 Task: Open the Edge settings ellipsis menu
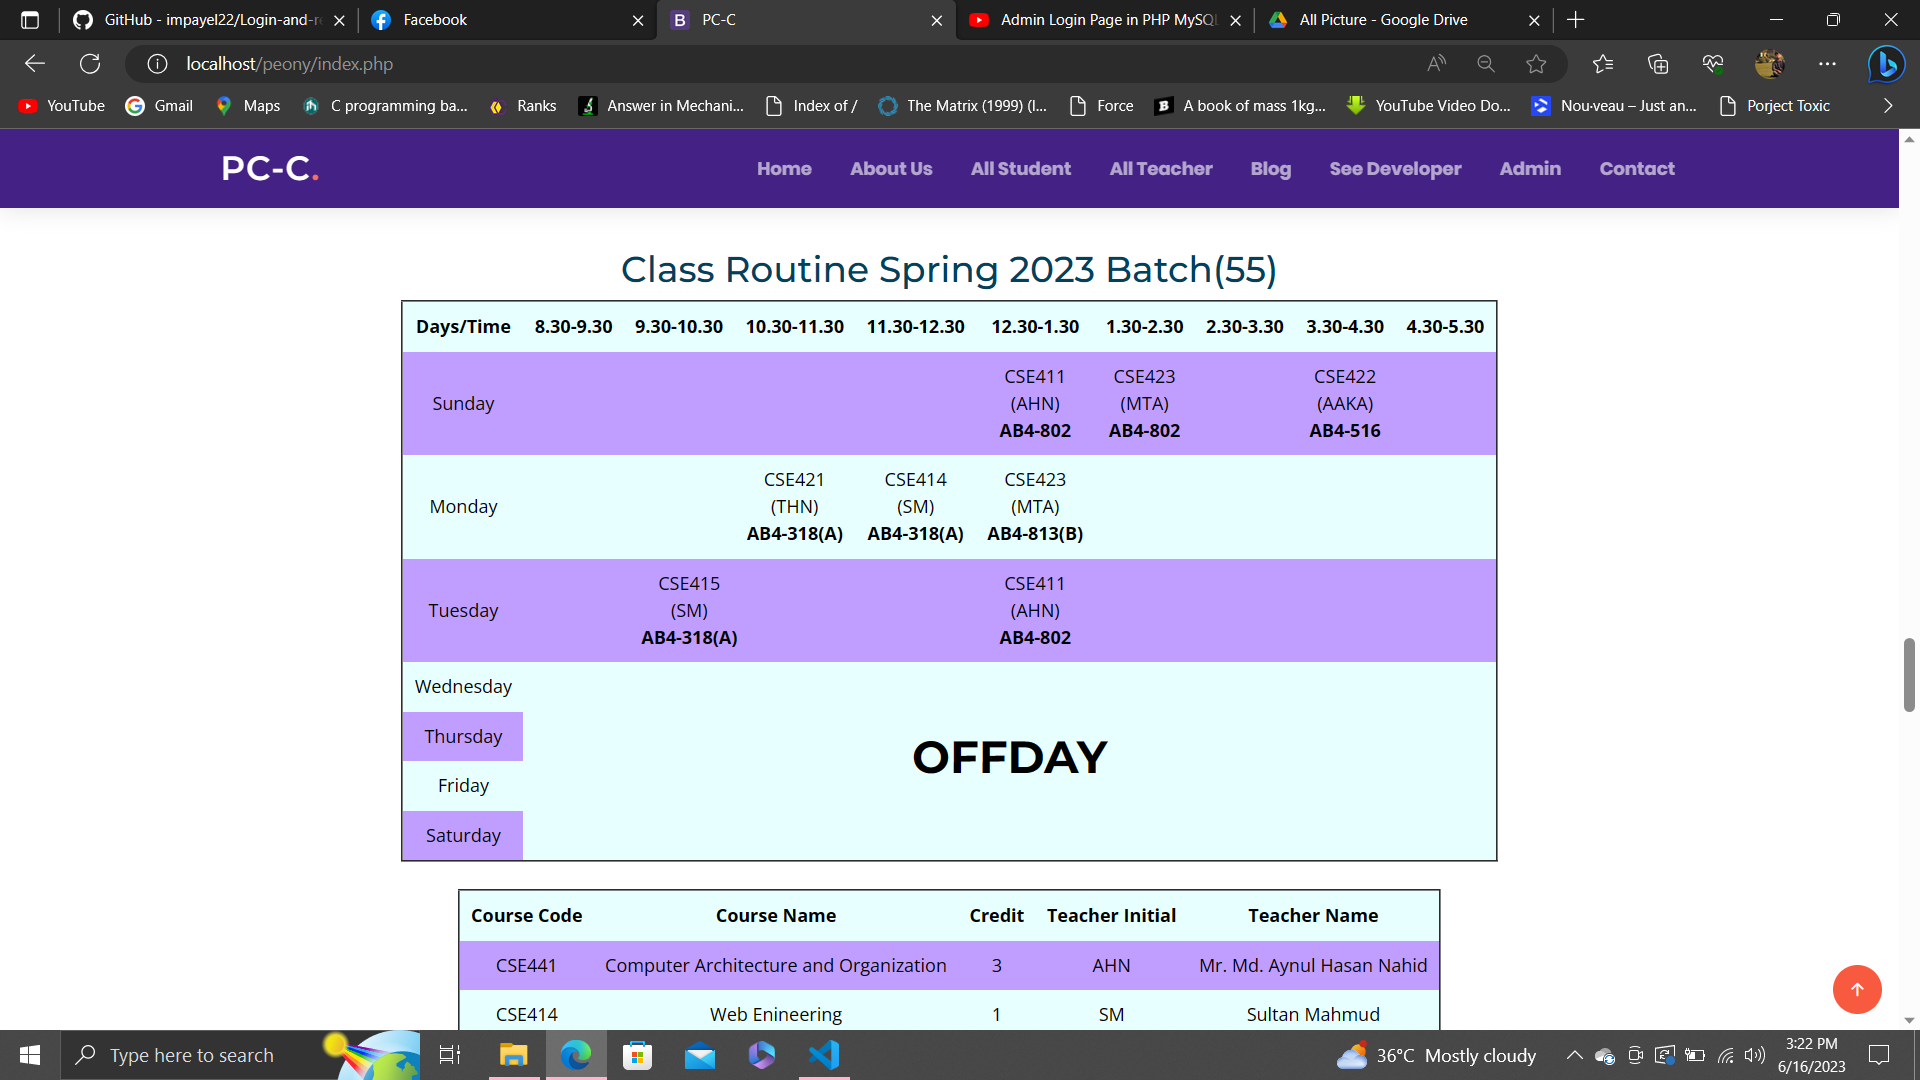point(1829,63)
